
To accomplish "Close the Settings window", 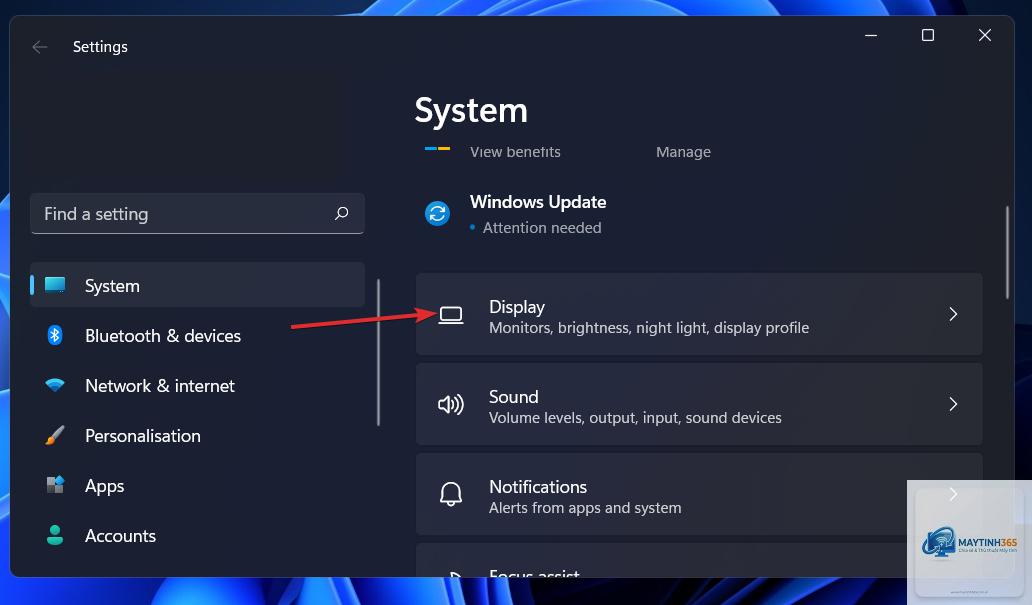I will (x=985, y=35).
